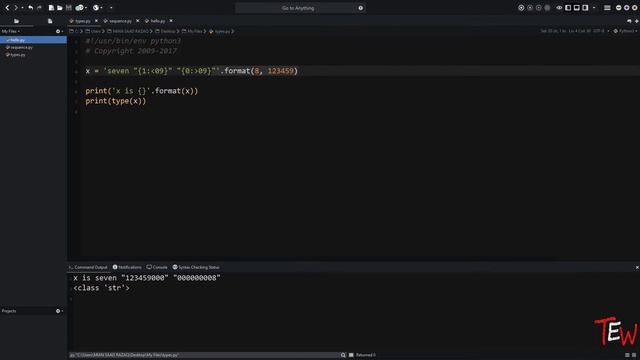Click the stop icon next to Returned 0
Image resolution: width=640 pixels, height=360 pixels.
pos(351,355)
